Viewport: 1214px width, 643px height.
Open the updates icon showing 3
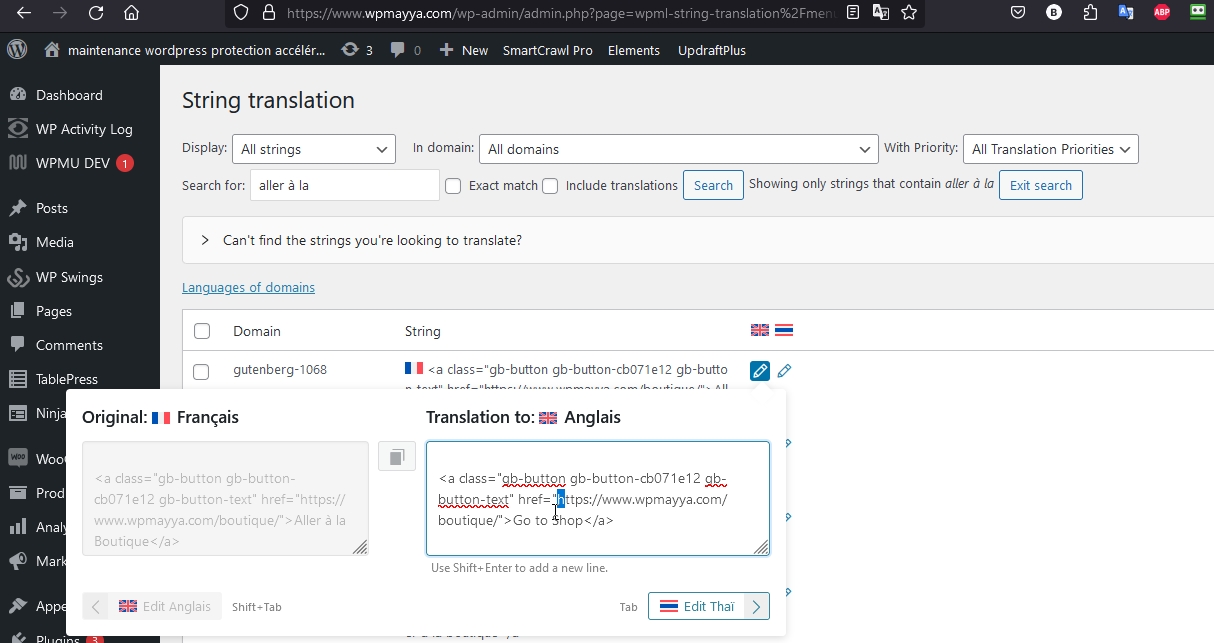357,50
